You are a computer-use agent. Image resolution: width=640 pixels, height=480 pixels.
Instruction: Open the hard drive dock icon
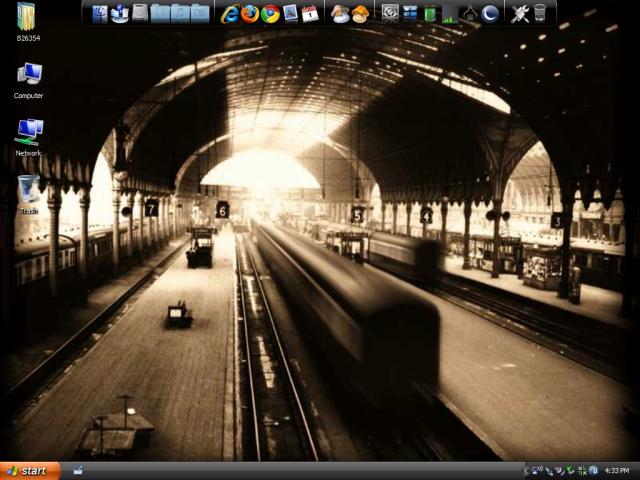click(140, 13)
